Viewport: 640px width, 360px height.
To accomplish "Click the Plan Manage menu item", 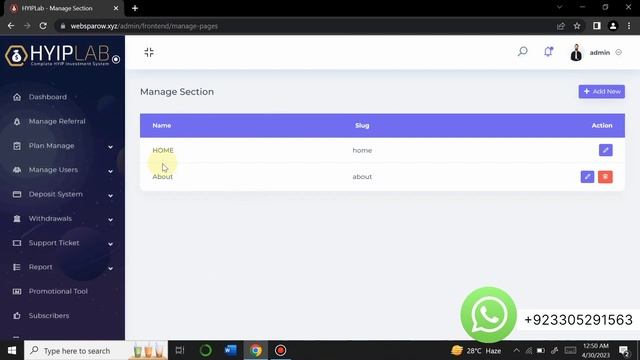I will (x=51, y=146).
